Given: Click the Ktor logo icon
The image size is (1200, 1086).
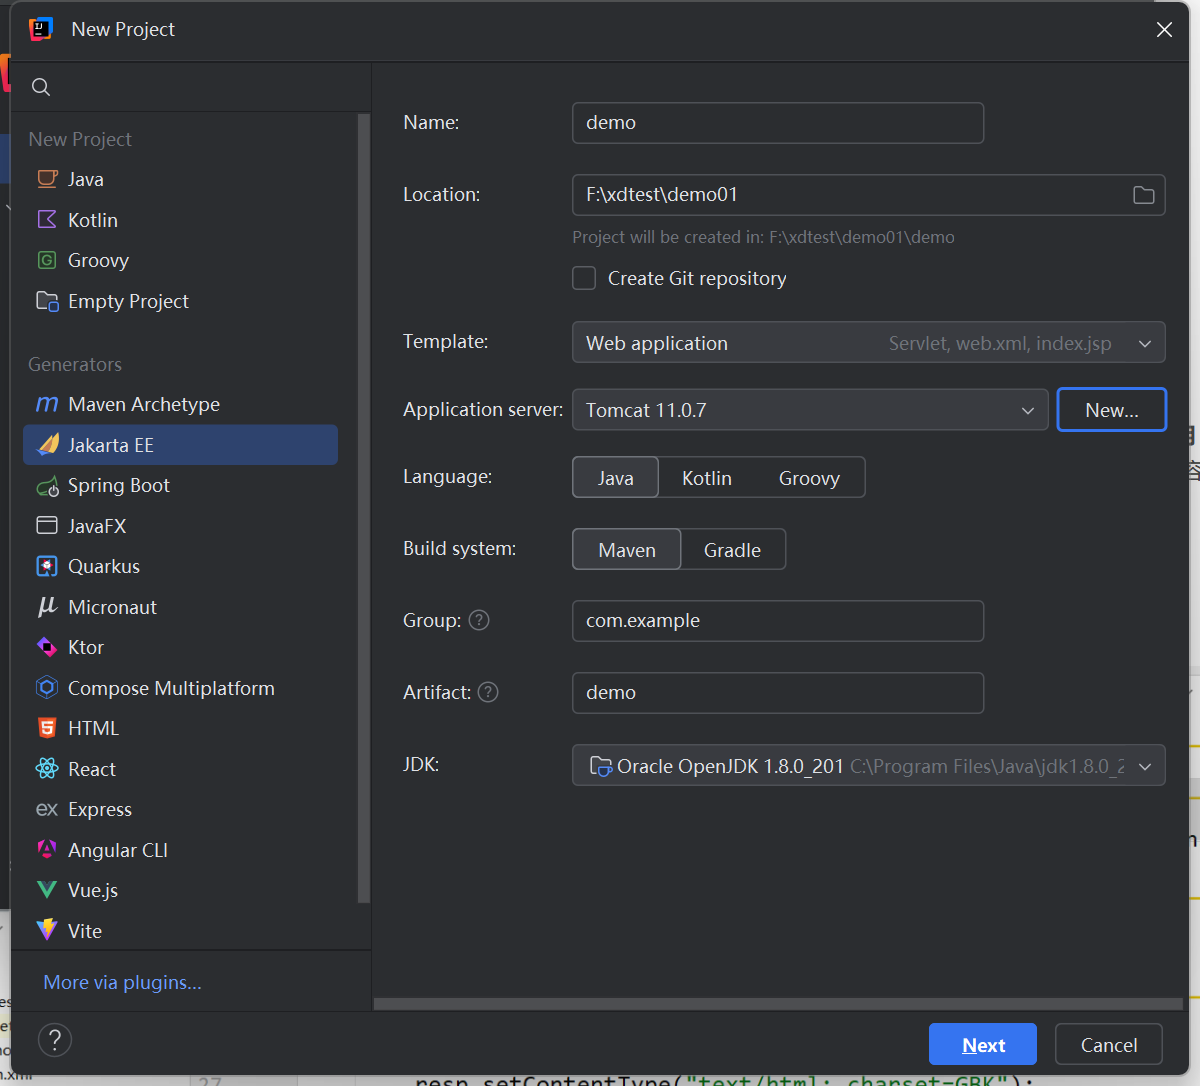Looking at the screenshot, I should coord(47,647).
